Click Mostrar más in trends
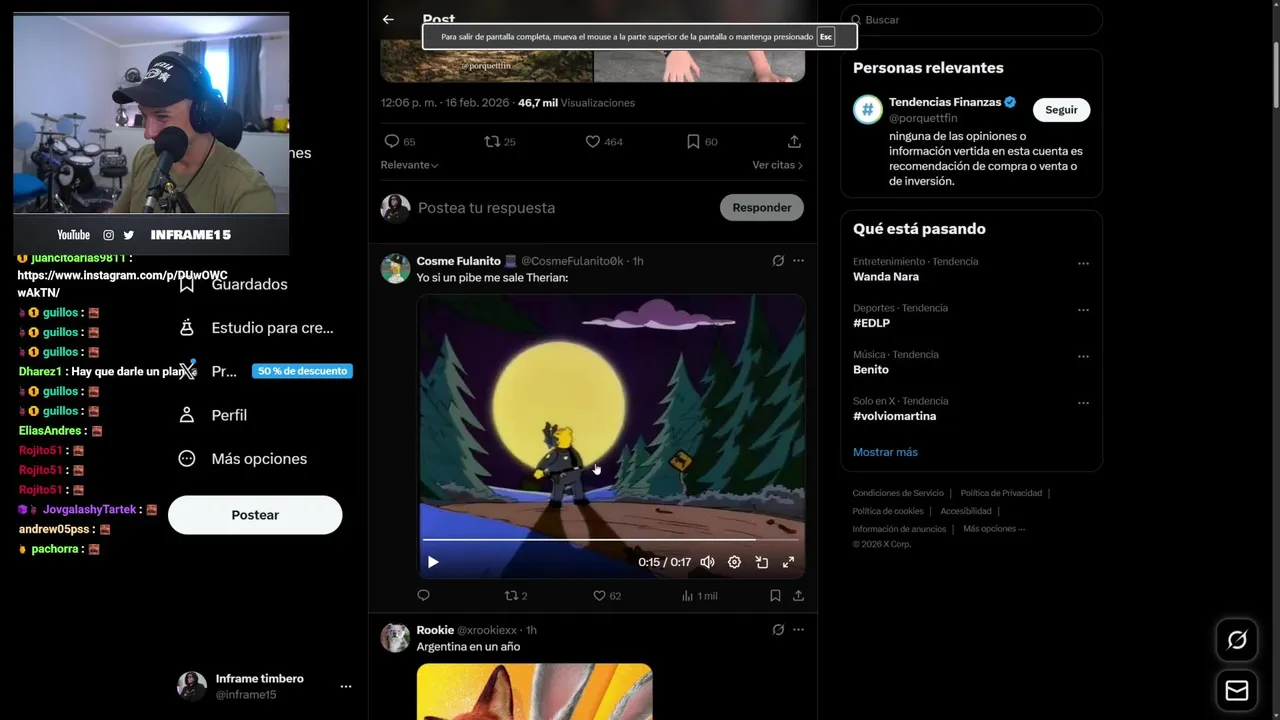 (885, 452)
